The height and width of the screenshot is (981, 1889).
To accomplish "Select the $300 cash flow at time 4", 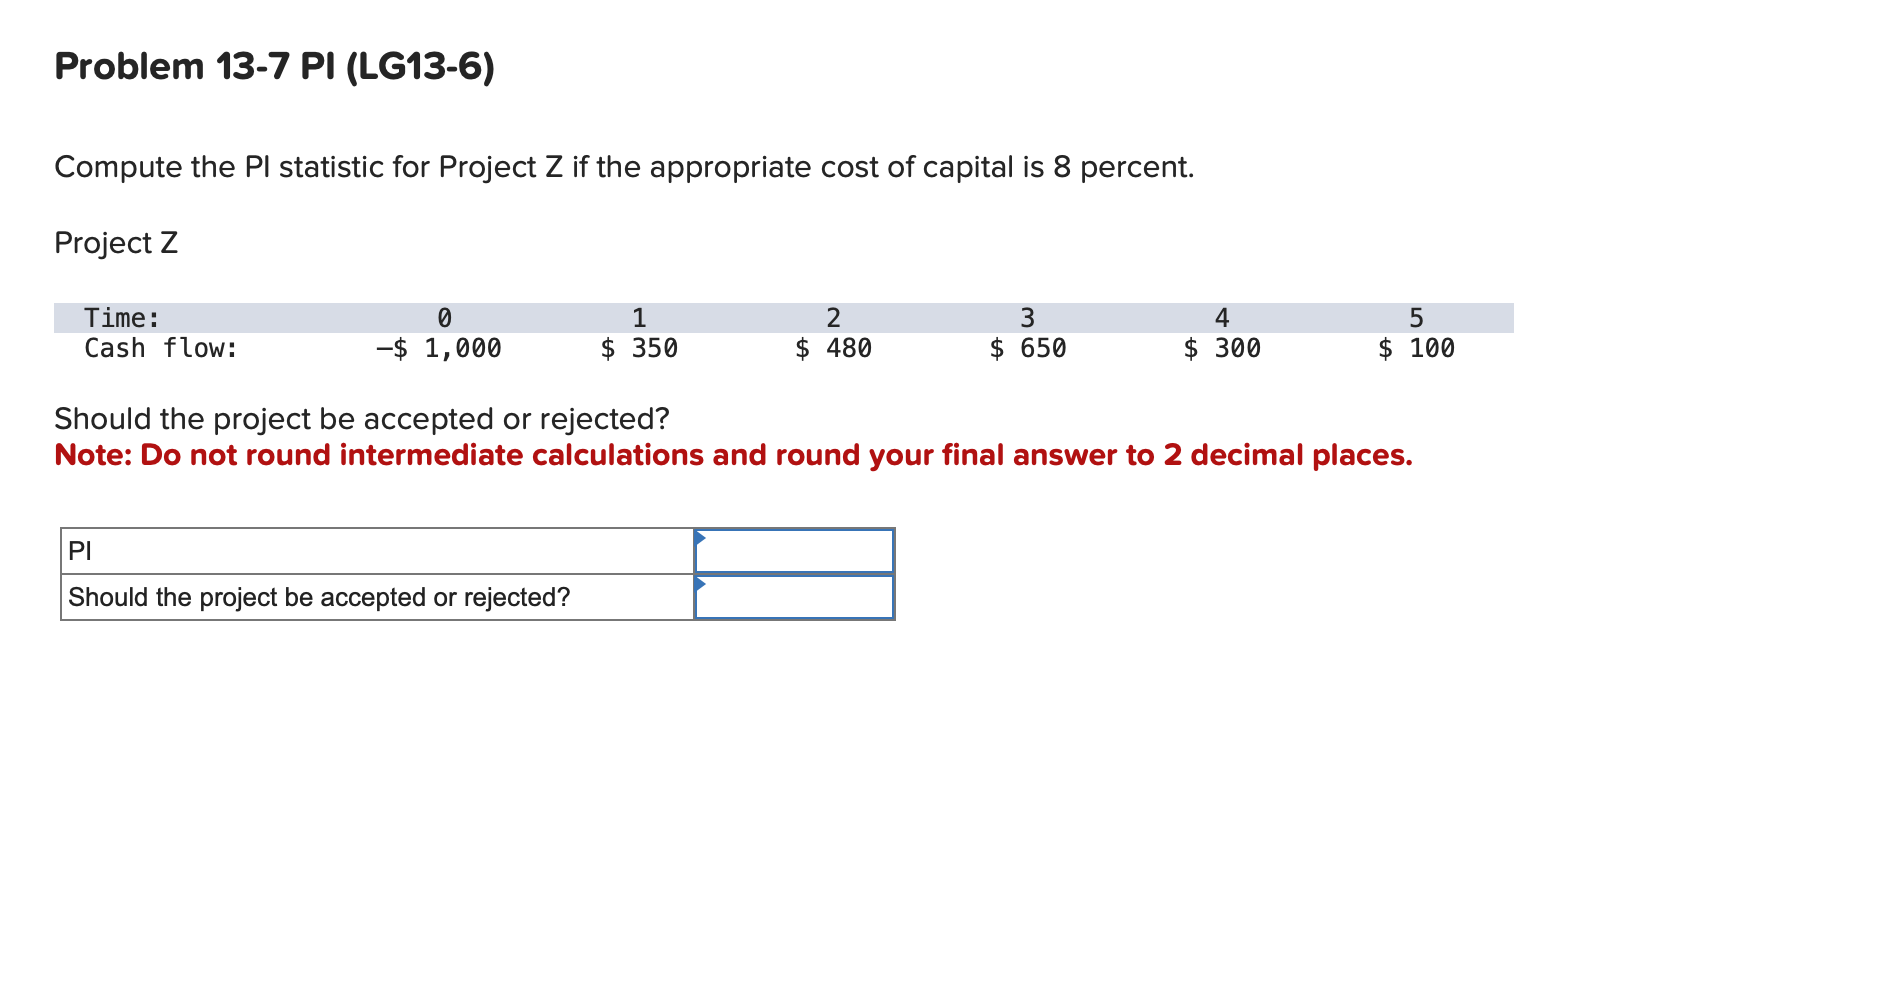I will [x=1222, y=348].
